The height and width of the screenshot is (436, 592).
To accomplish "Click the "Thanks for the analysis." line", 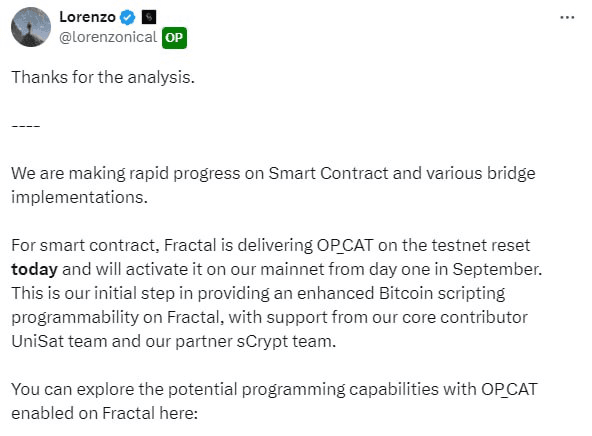I will tap(103, 77).
